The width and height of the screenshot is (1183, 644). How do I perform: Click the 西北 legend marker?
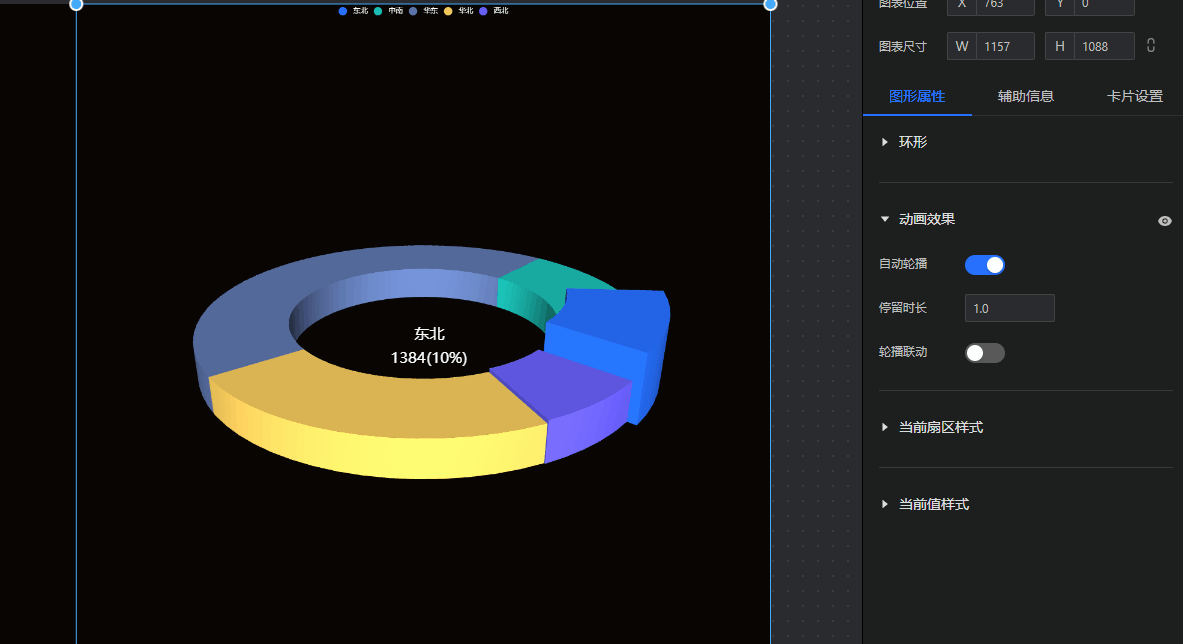click(485, 11)
